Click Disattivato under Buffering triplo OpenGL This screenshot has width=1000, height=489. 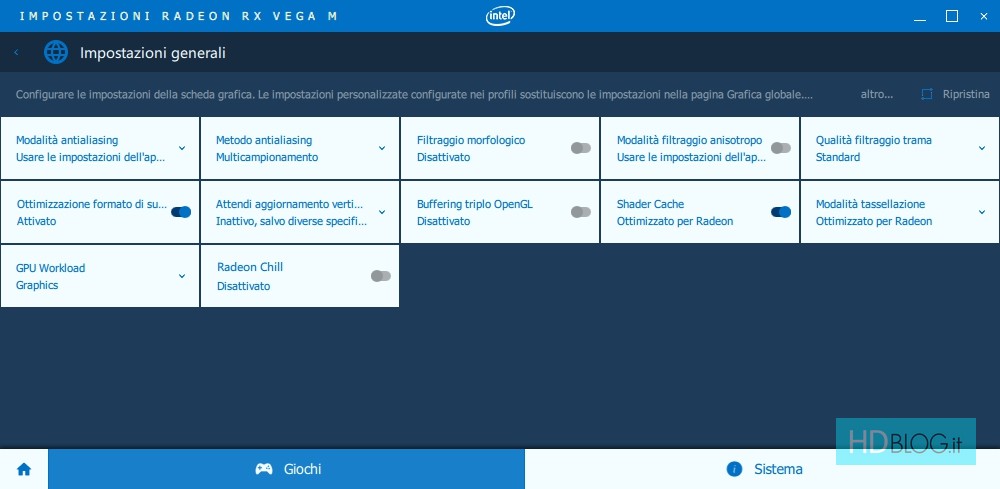443,221
